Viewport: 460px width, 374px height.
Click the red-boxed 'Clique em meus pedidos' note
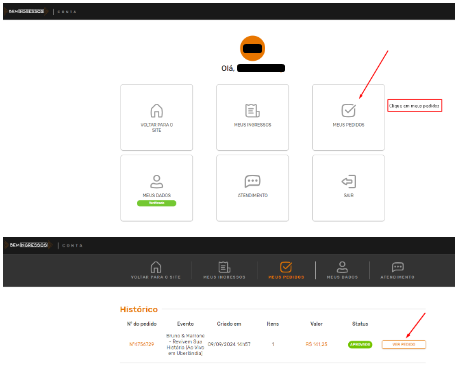tap(414, 106)
